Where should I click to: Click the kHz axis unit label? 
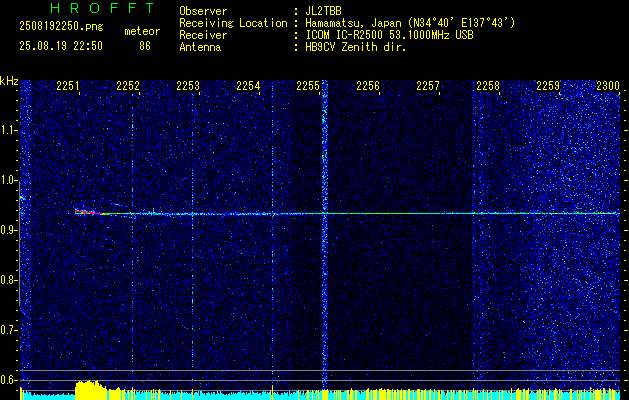[9, 81]
